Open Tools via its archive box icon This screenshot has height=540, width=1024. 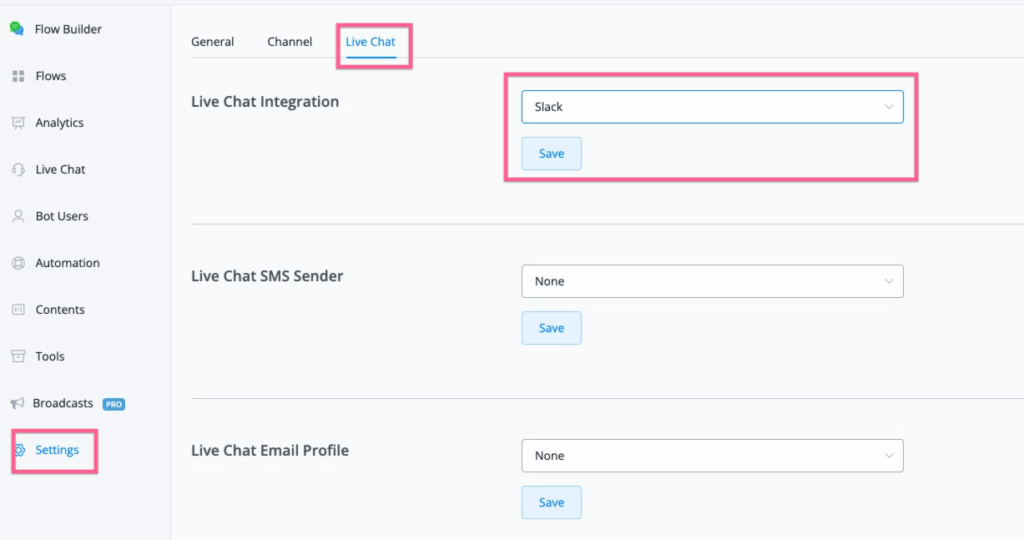[18, 356]
